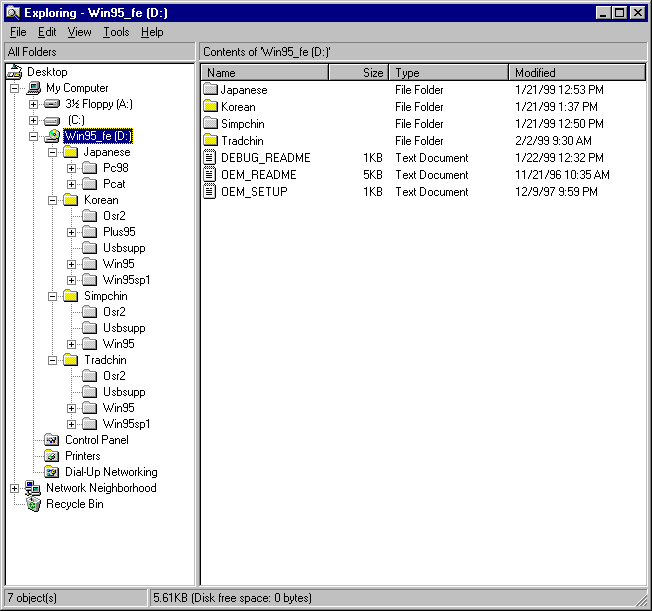Open the Dial-Up Networking icon
652x611 pixels.
click(52, 472)
